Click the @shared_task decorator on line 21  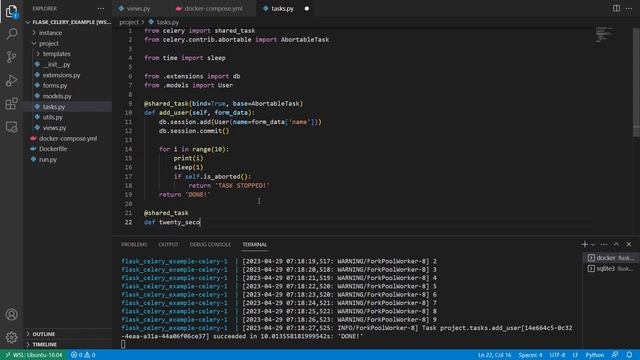click(x=166, y=213)
